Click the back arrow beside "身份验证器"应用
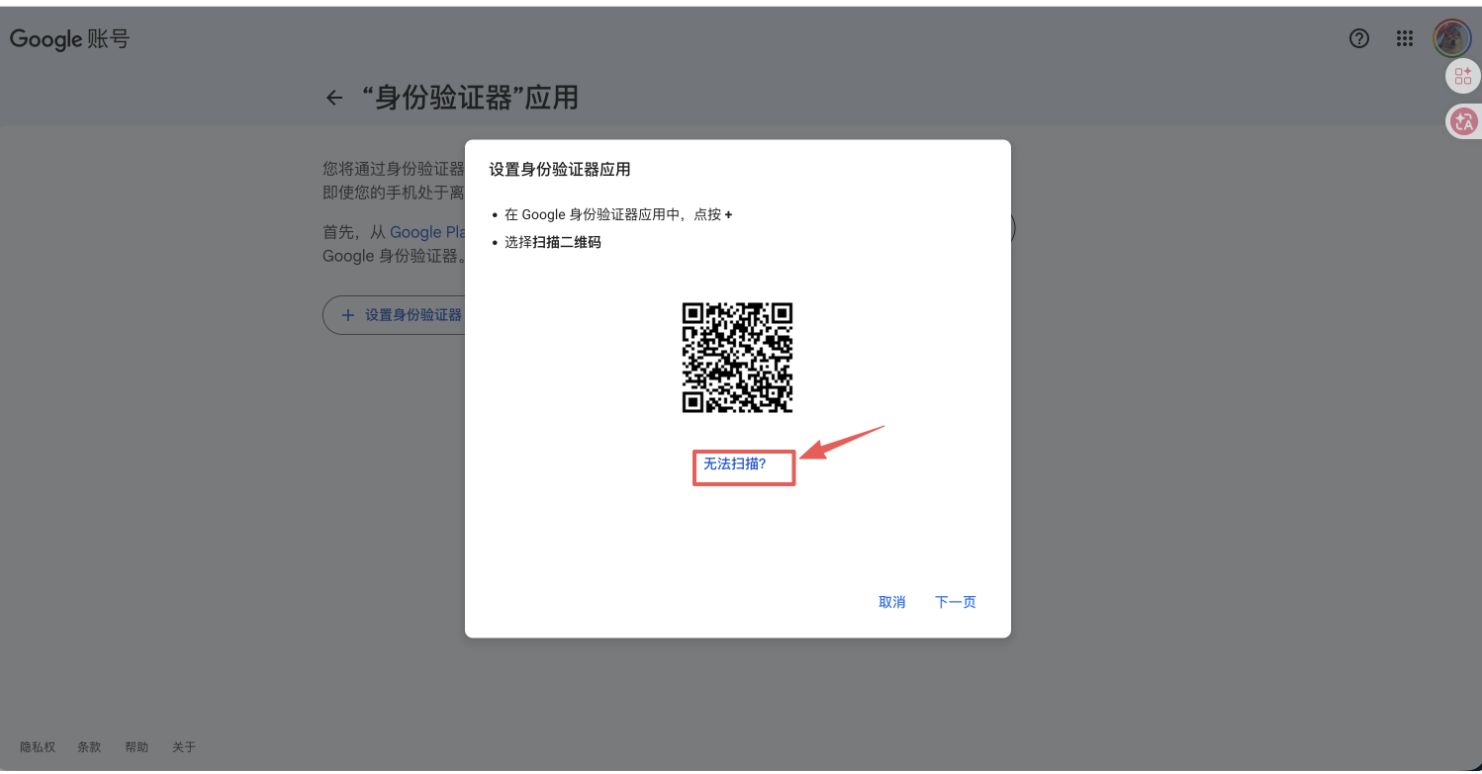1482x774 pixels. tap(334, 98)
